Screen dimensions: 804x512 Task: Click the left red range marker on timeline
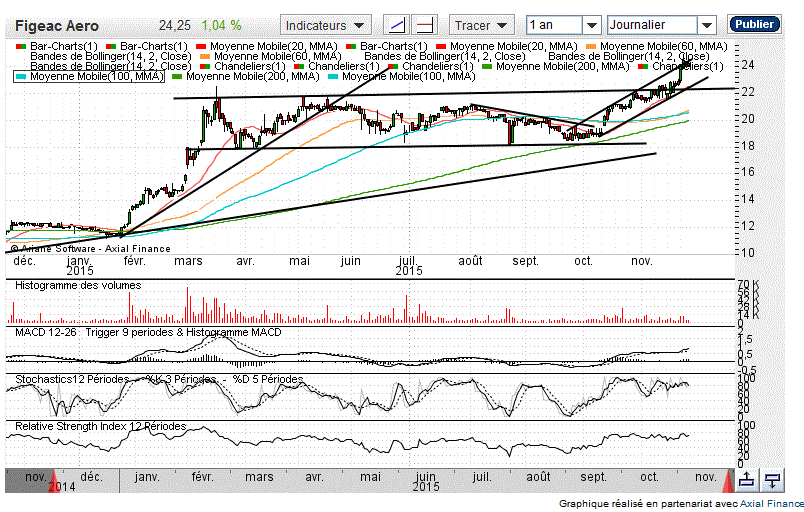(x=54, y=481)
